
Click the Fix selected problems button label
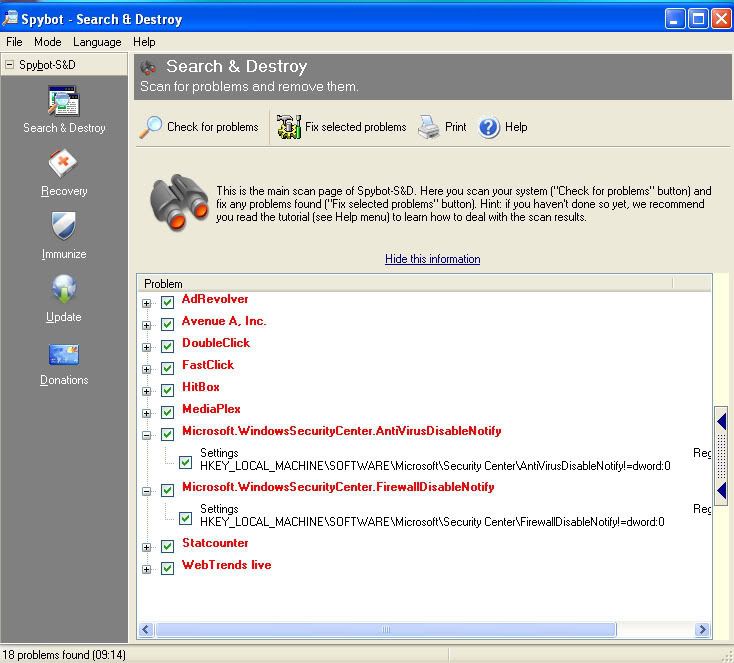point(355,127)
